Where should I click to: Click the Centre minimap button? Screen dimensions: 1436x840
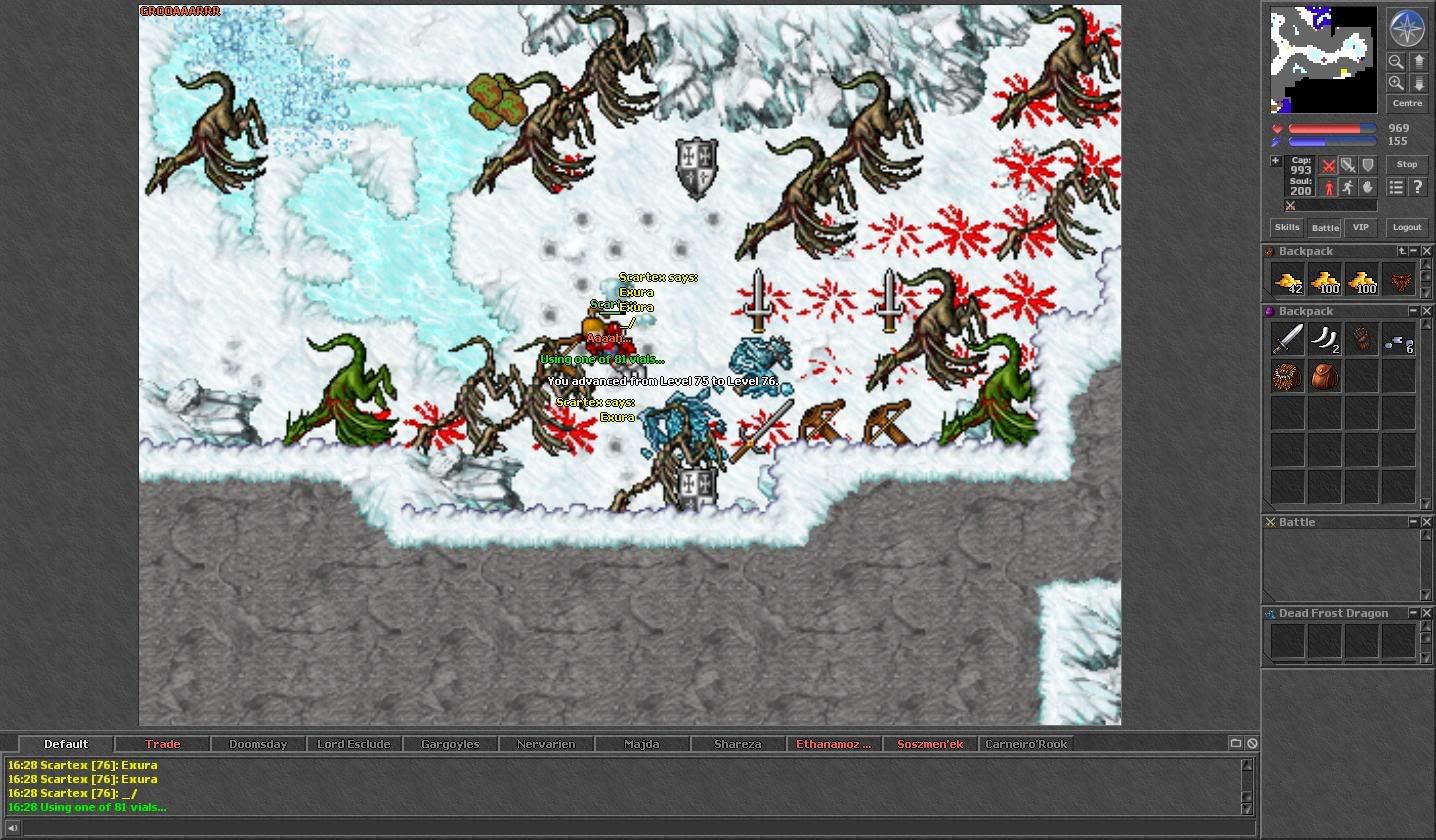pos(1407,103)
